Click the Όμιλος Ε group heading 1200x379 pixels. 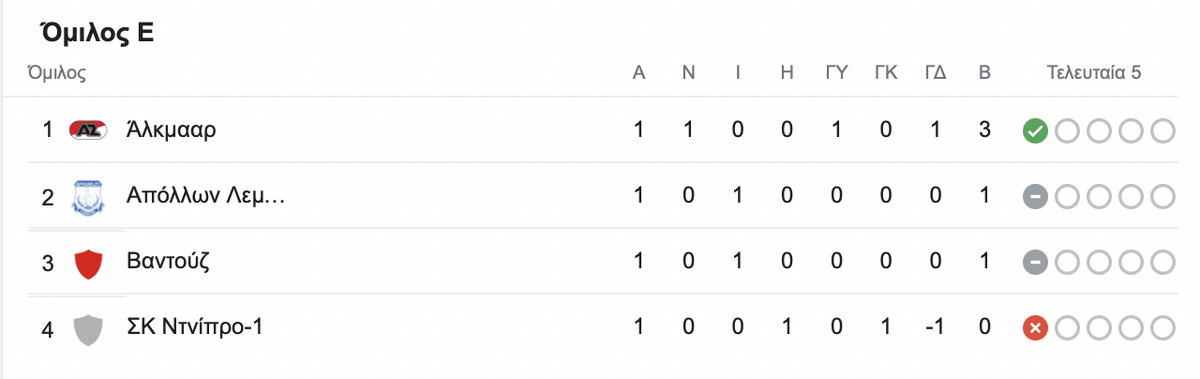[x=97, y=33]
